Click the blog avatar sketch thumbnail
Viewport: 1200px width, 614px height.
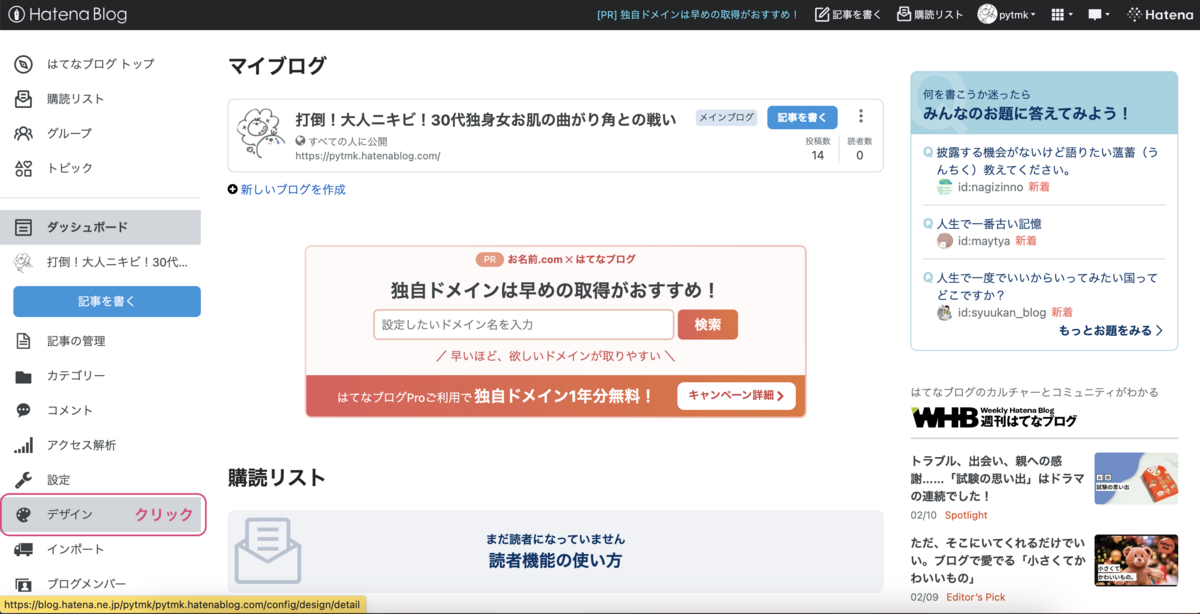coord(262,134)
